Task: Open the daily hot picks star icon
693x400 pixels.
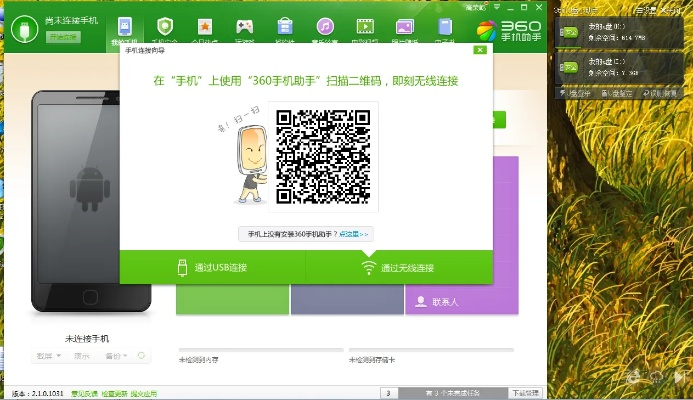Action: tap(205, 27)
